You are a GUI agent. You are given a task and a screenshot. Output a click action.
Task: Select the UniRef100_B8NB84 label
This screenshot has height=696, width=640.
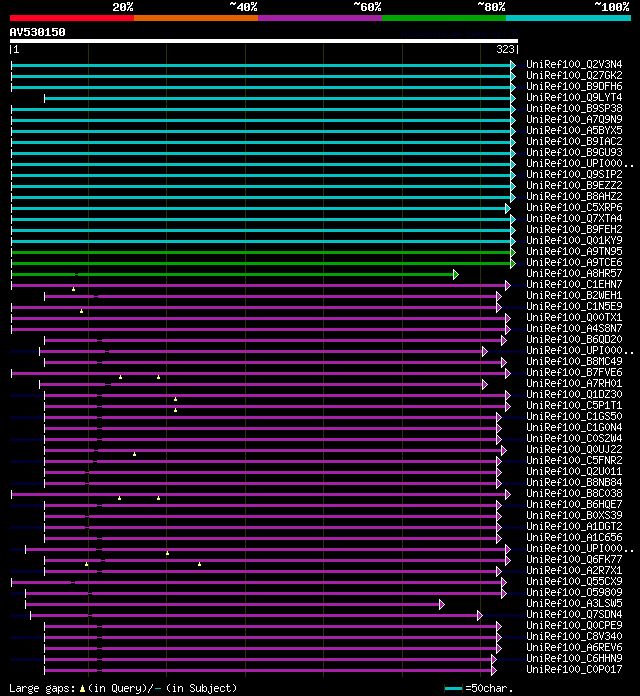(x=574, y=482)
